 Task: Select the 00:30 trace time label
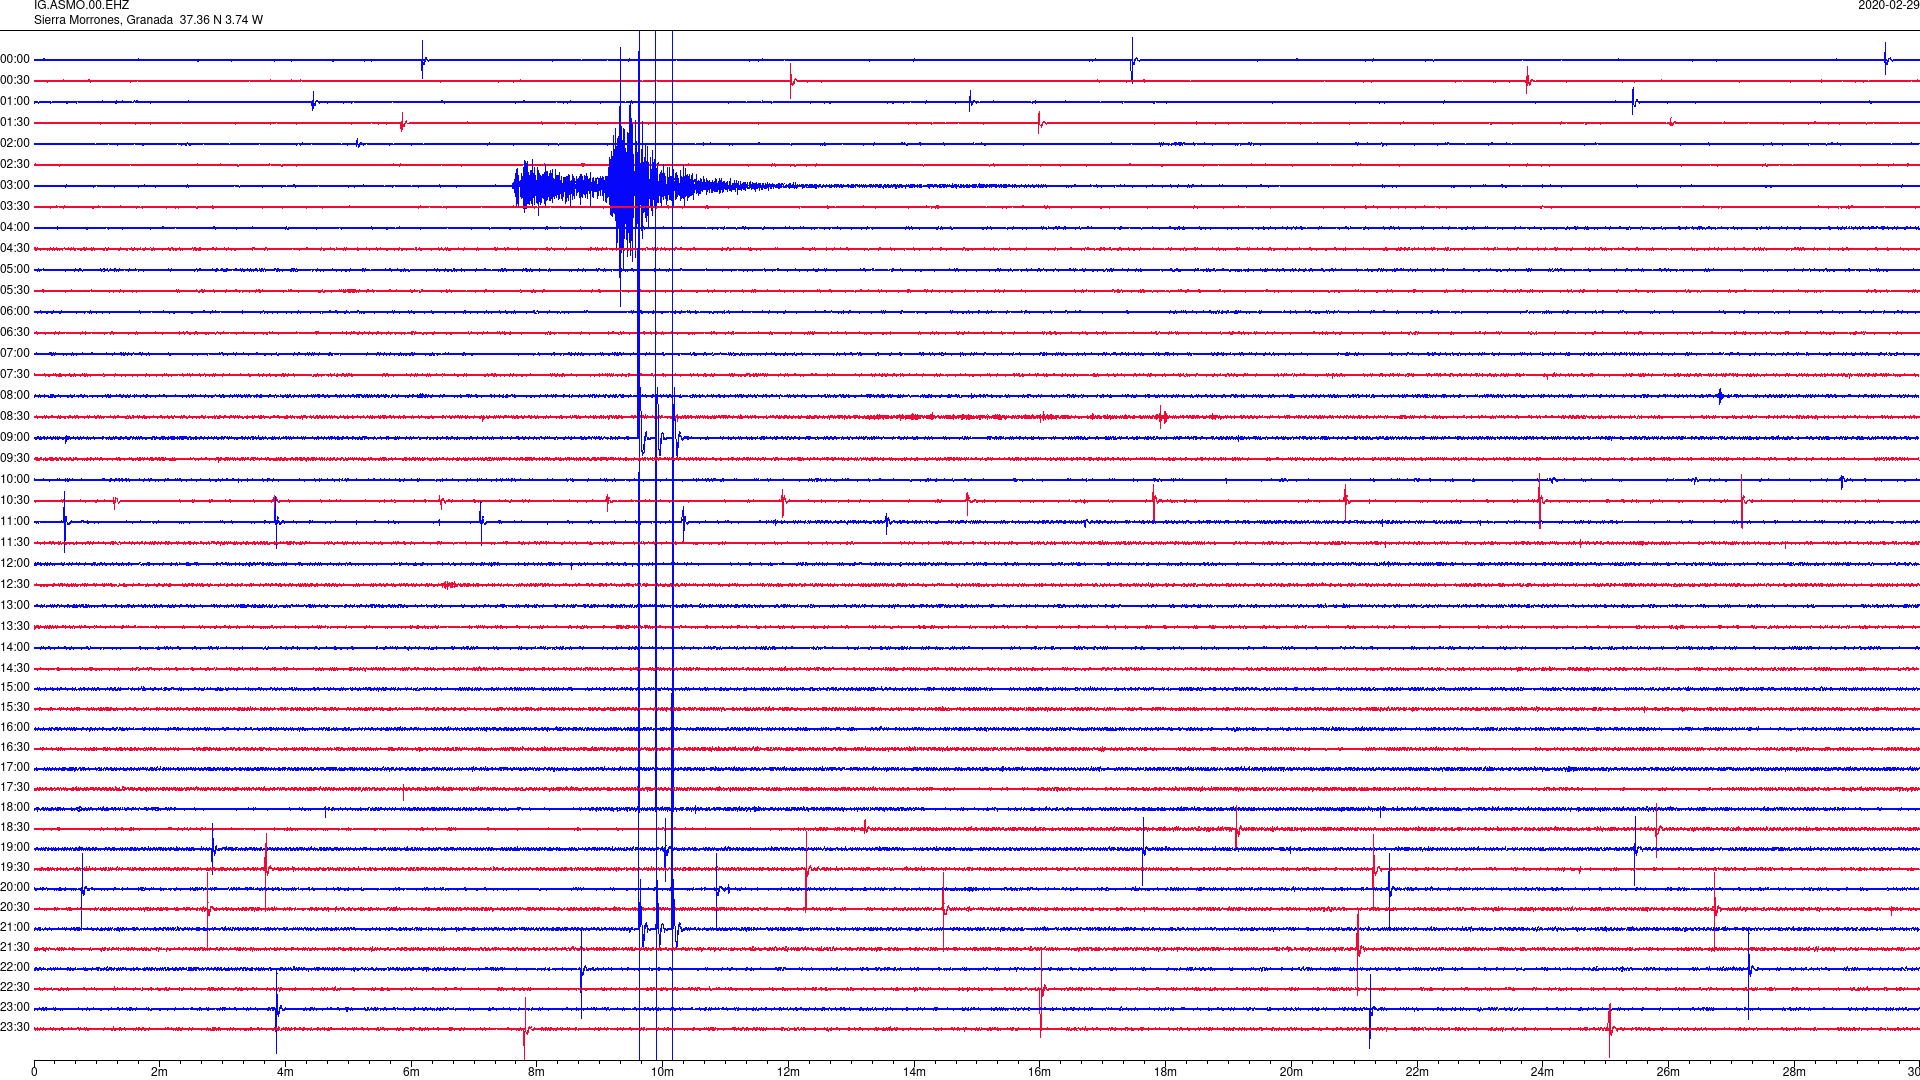[x=15, y=81]
